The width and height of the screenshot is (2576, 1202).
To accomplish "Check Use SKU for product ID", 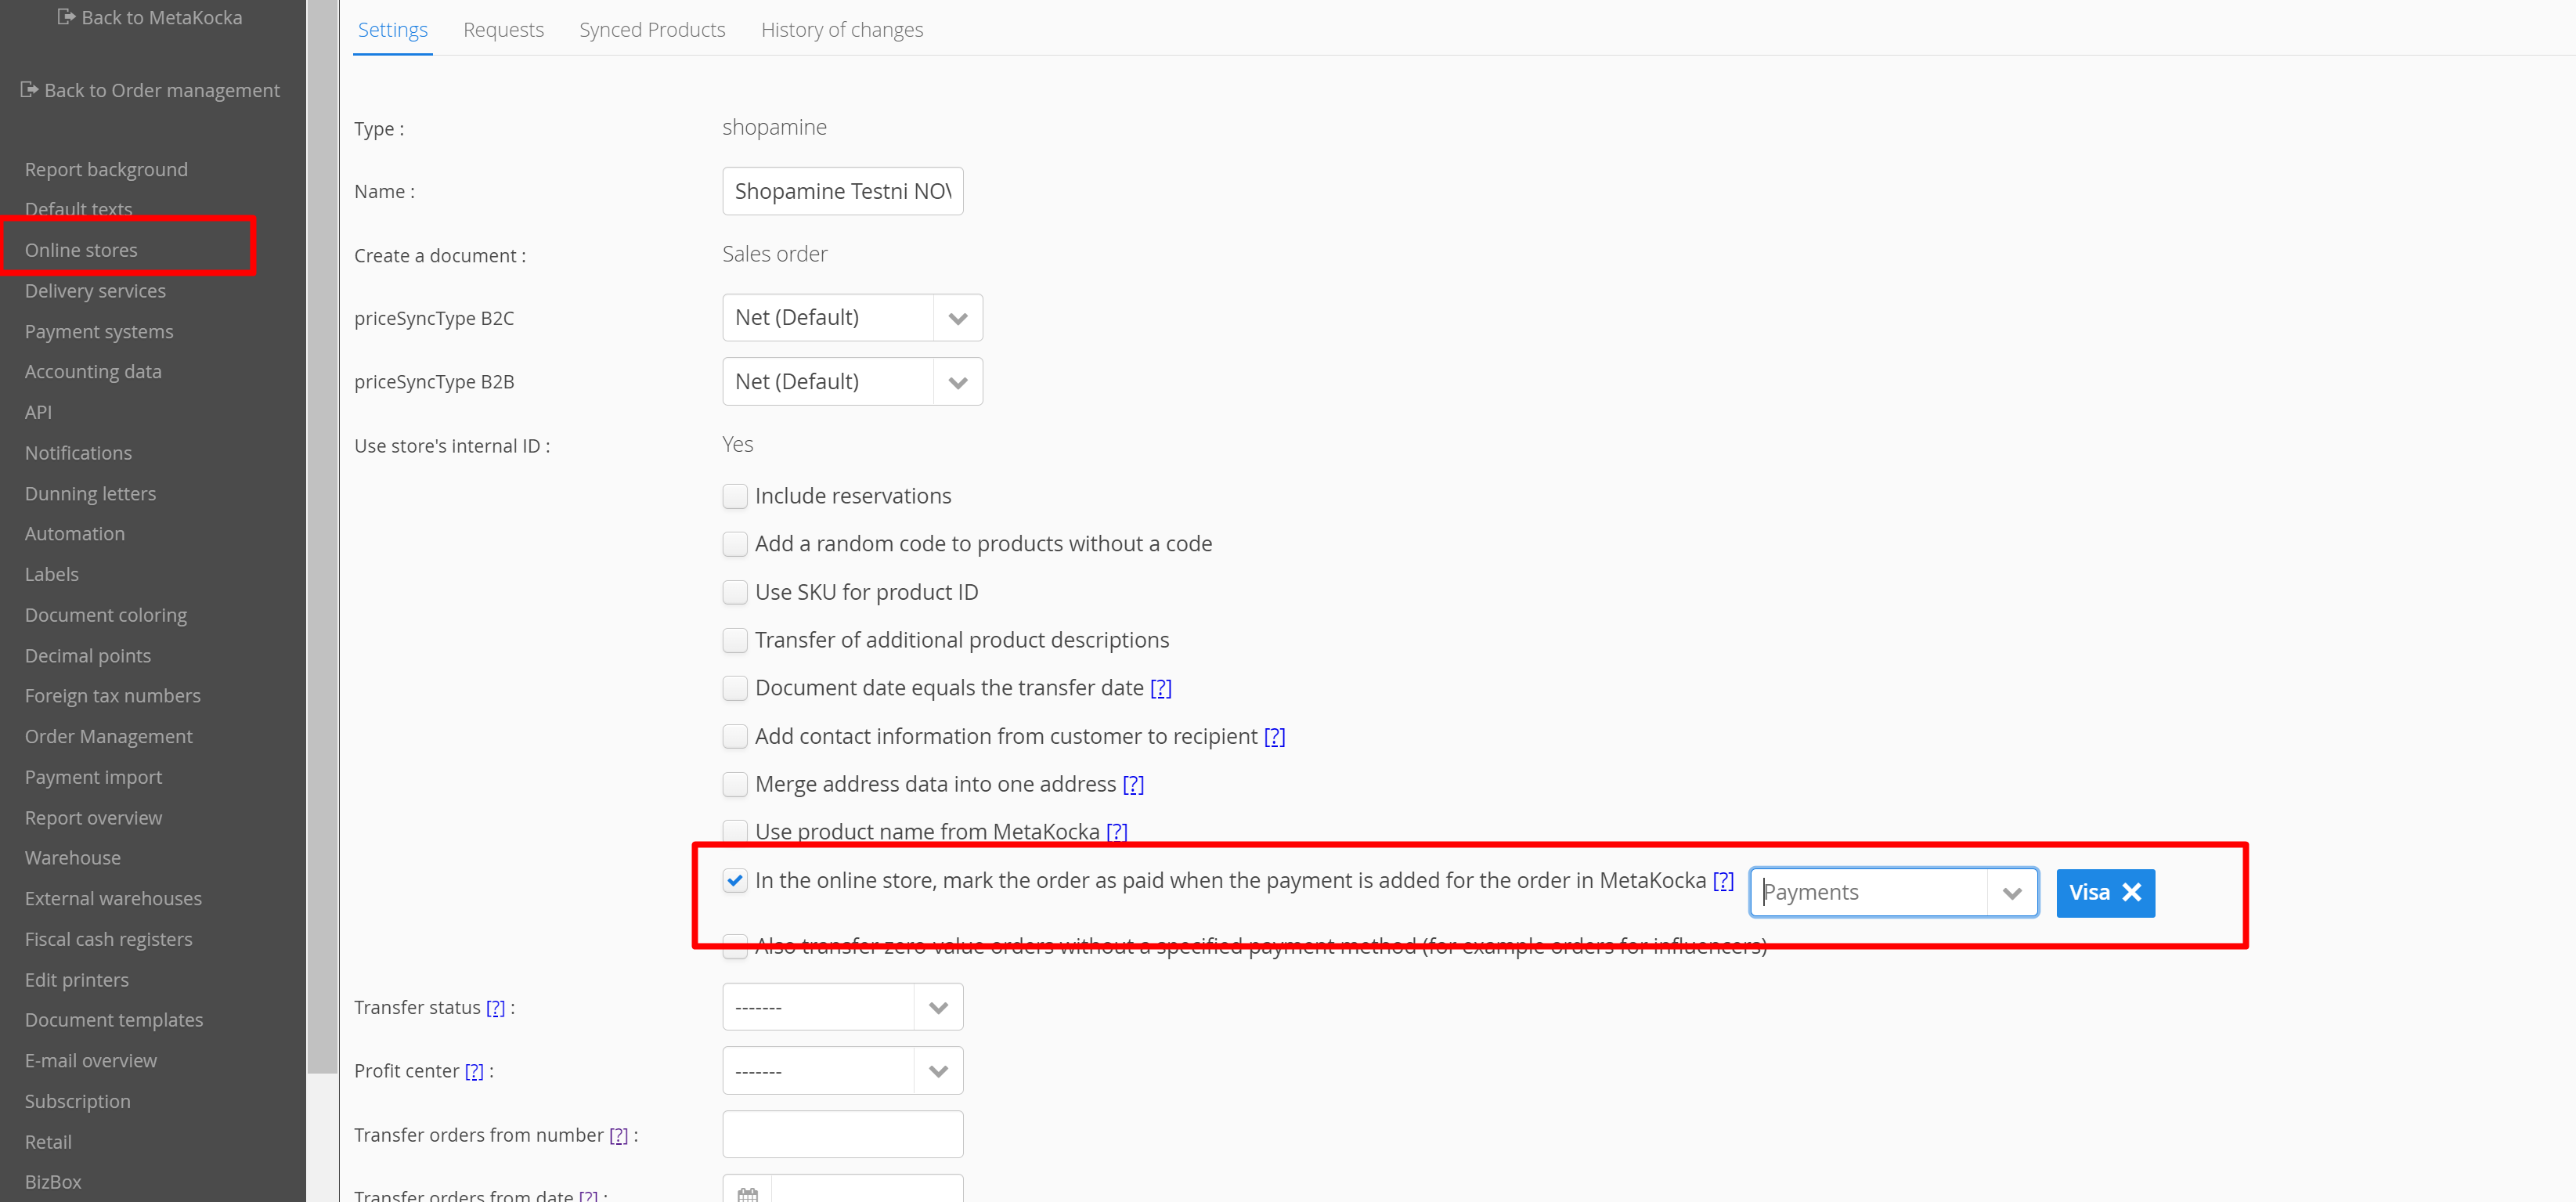I will point(735,593).
